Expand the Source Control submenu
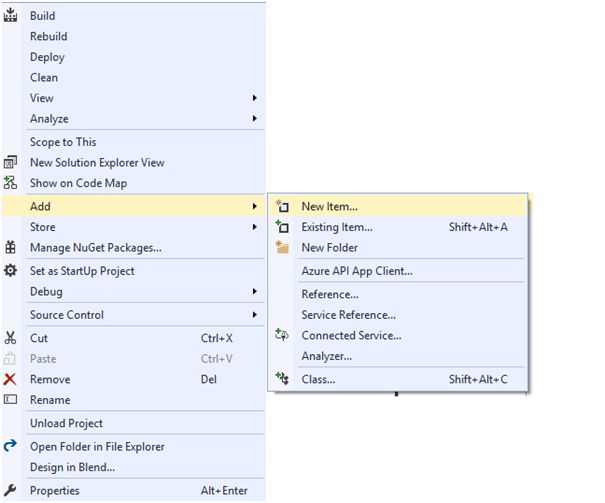This screenshot has width=605, height=503. (x=255, y=315)
